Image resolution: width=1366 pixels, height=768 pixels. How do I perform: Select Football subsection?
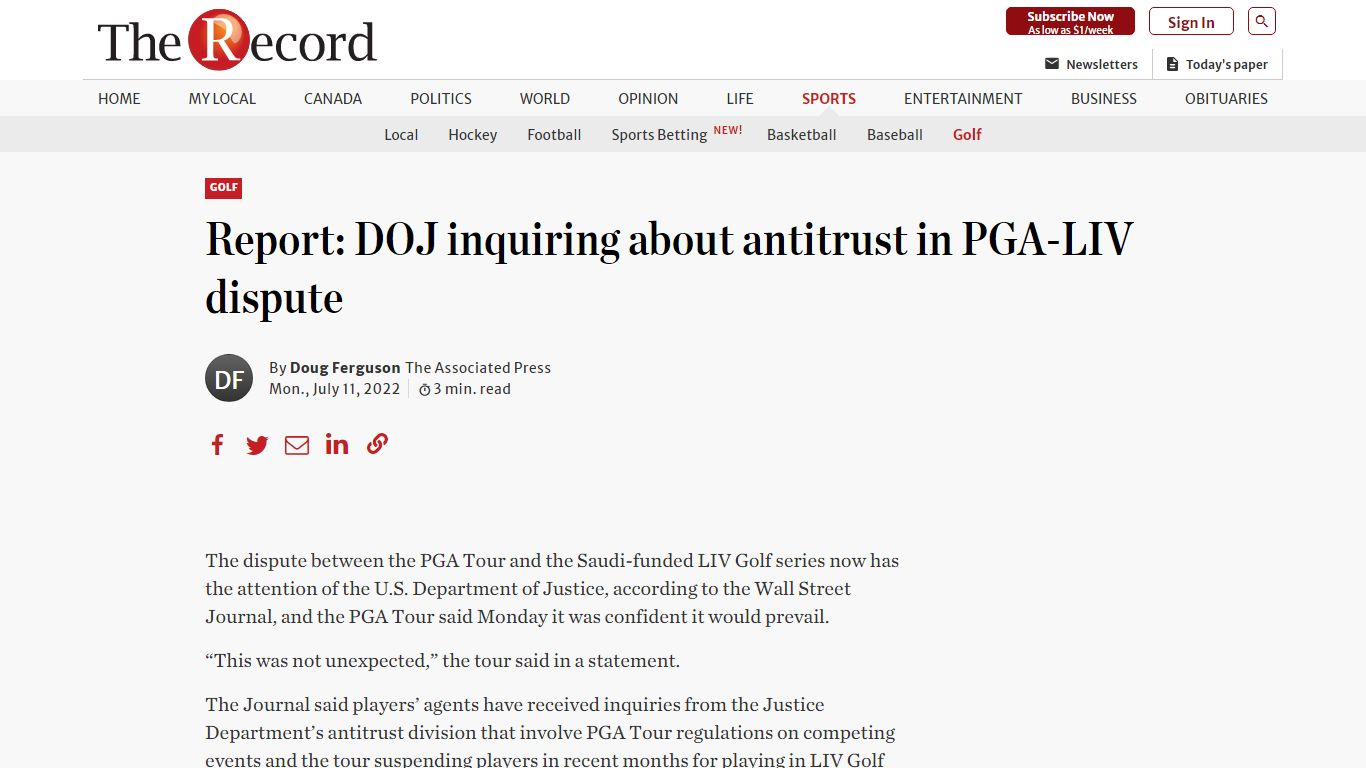(x=554, y=134)
